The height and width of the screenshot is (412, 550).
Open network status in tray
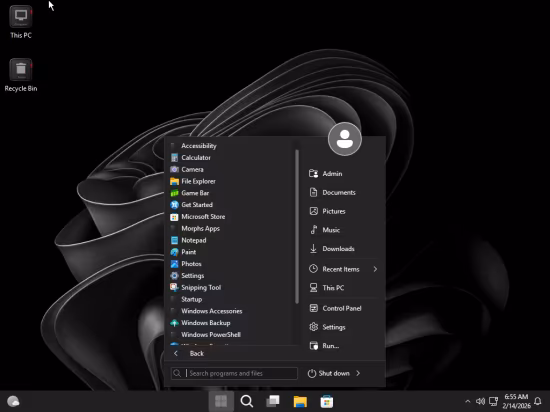tap(493, 401)
